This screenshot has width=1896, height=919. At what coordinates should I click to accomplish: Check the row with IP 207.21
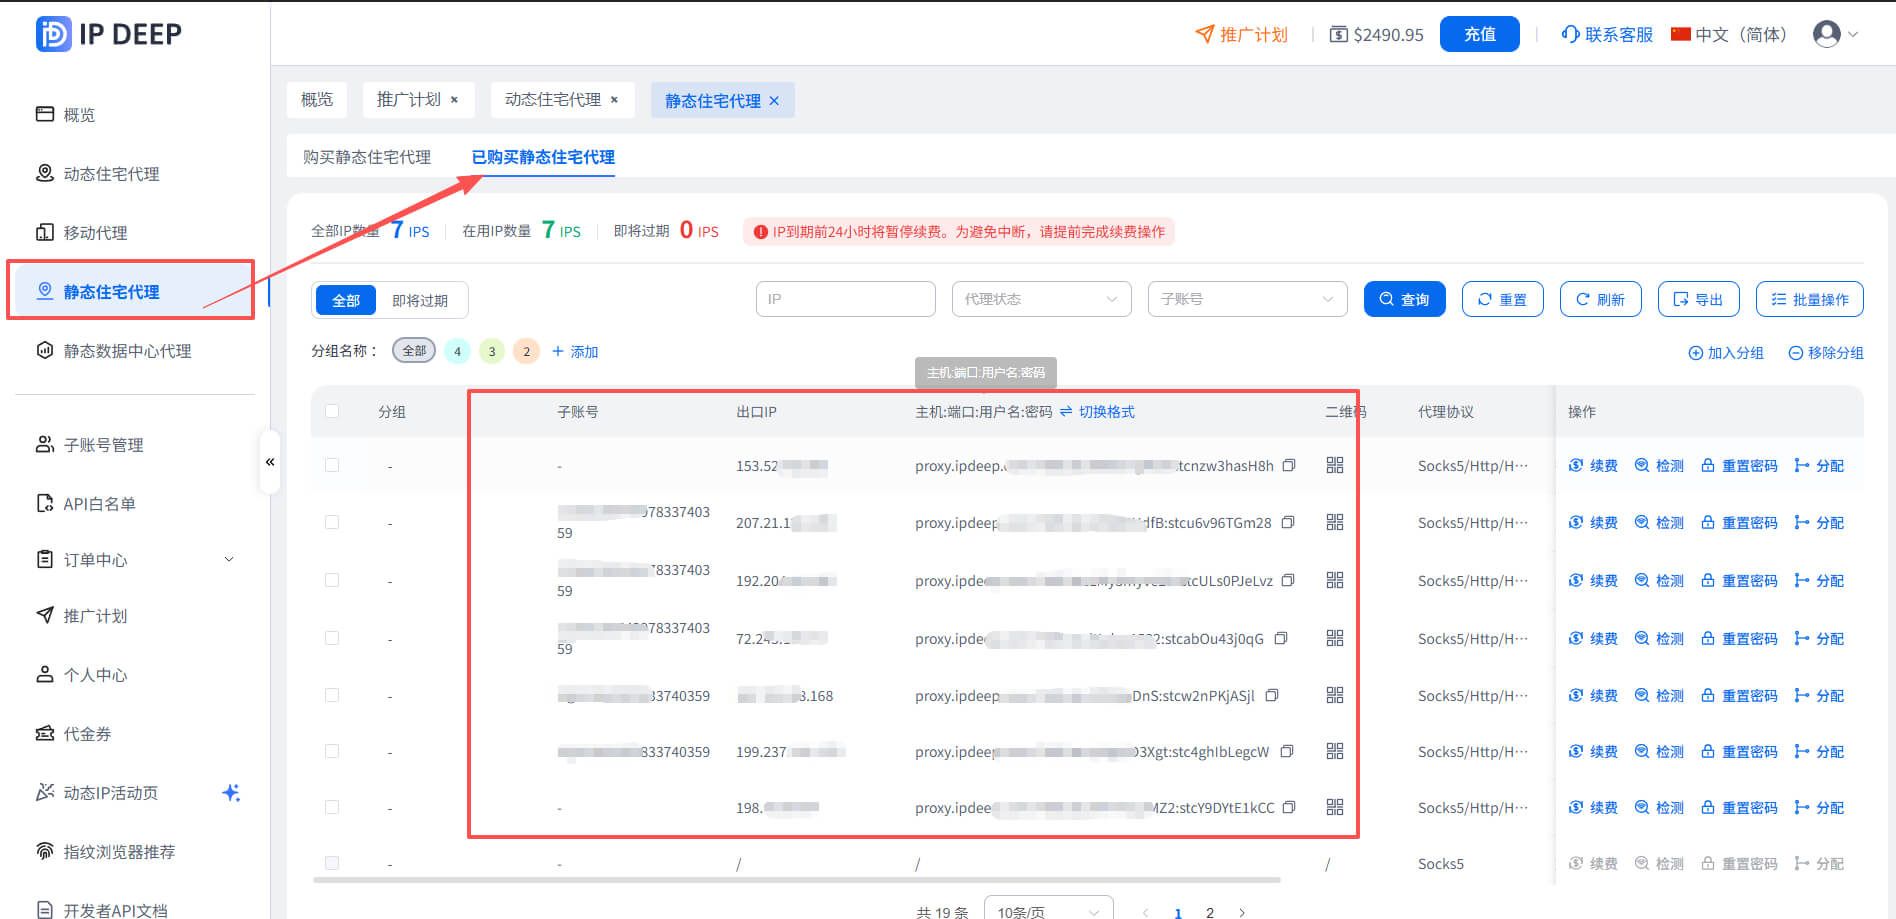tap(332, 522)
